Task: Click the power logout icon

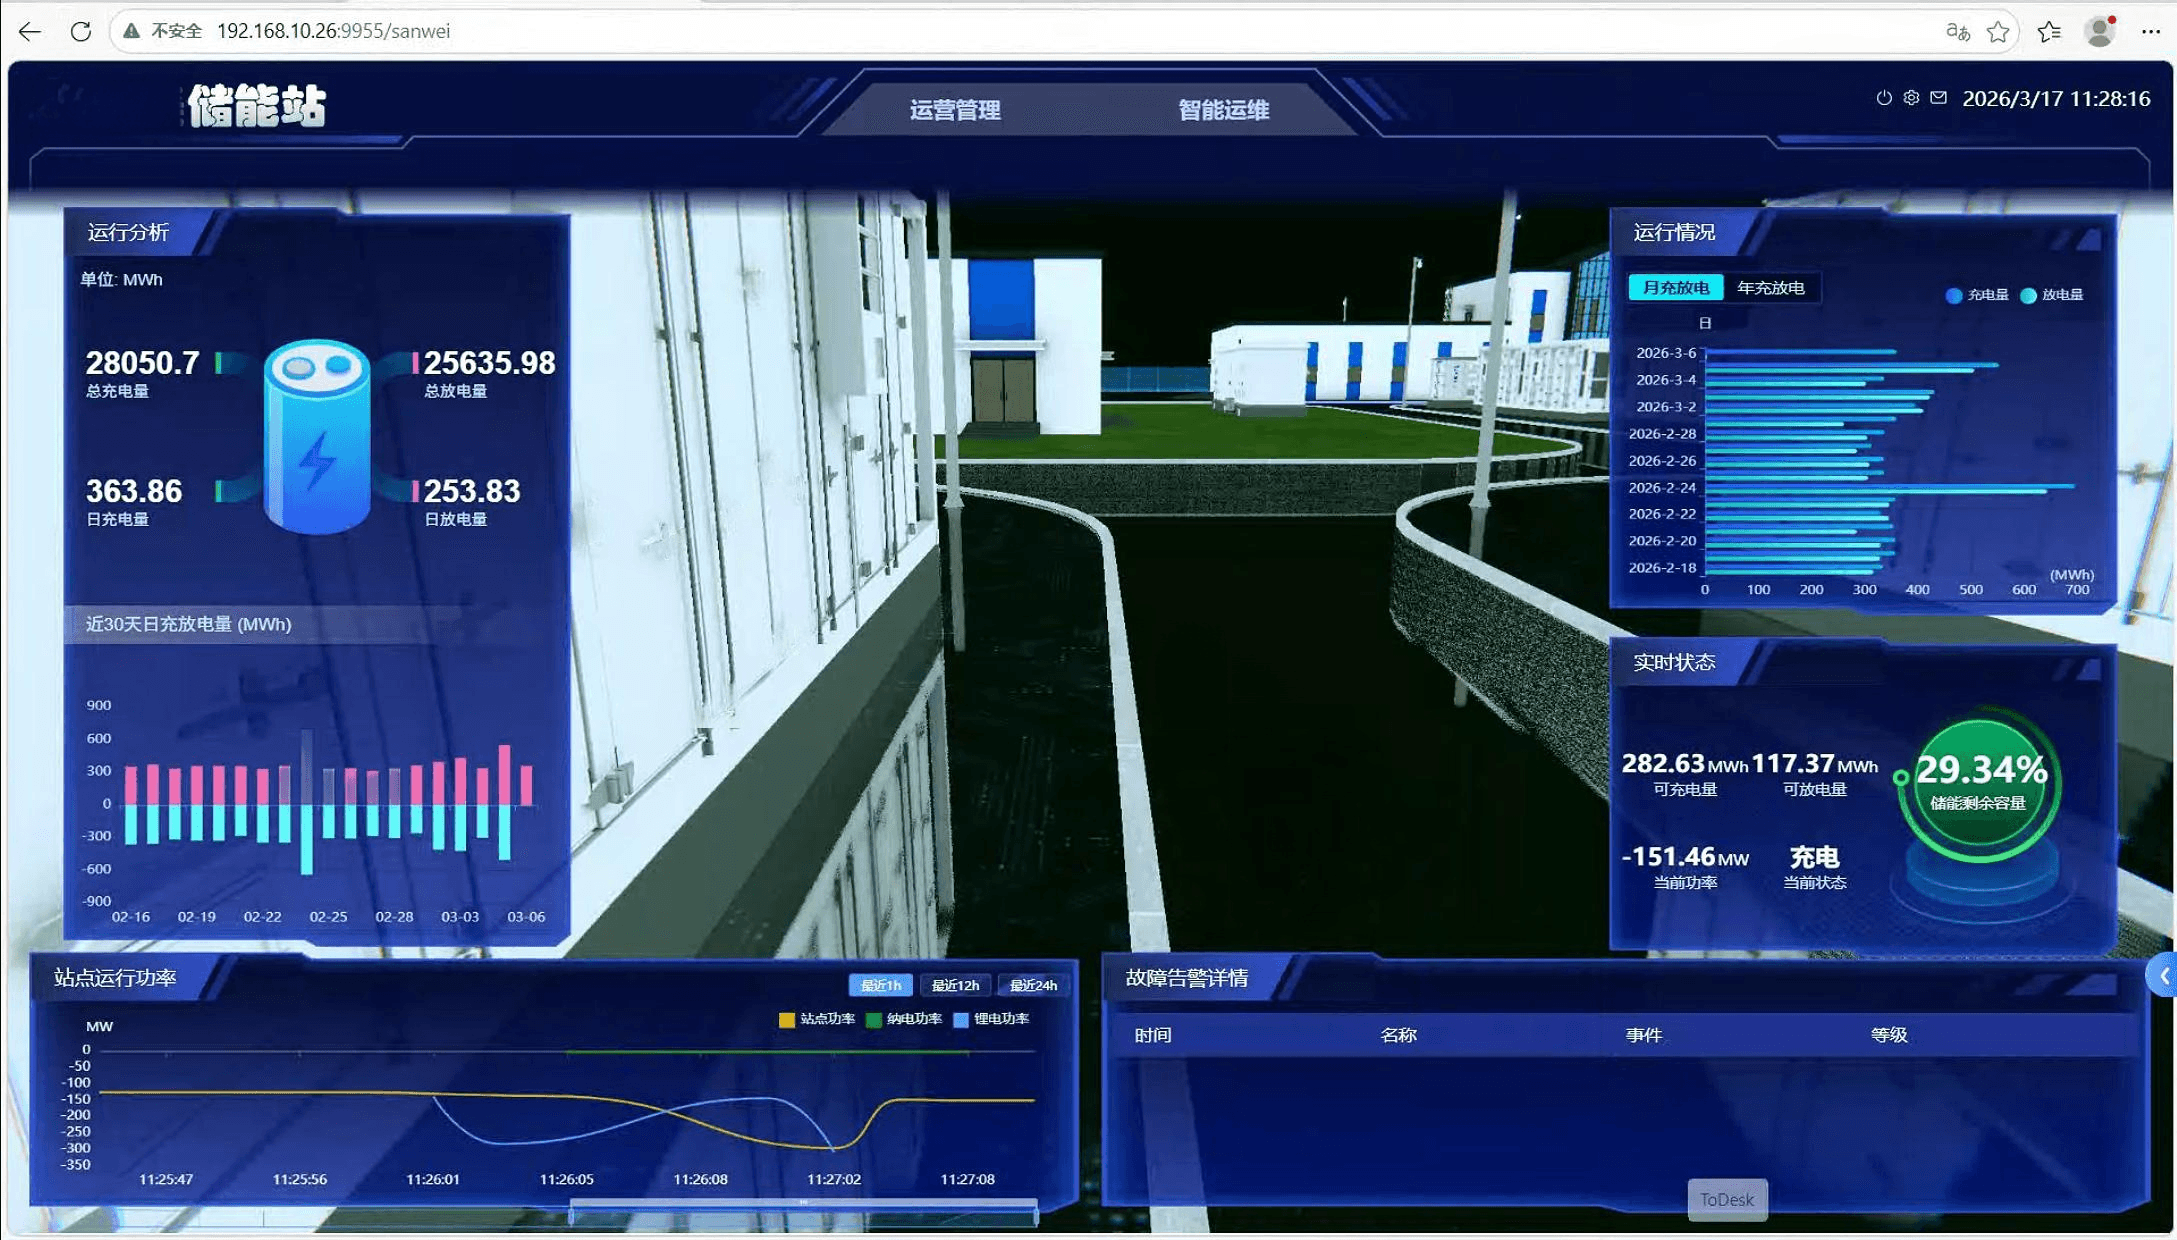Action: point(1884,98)
